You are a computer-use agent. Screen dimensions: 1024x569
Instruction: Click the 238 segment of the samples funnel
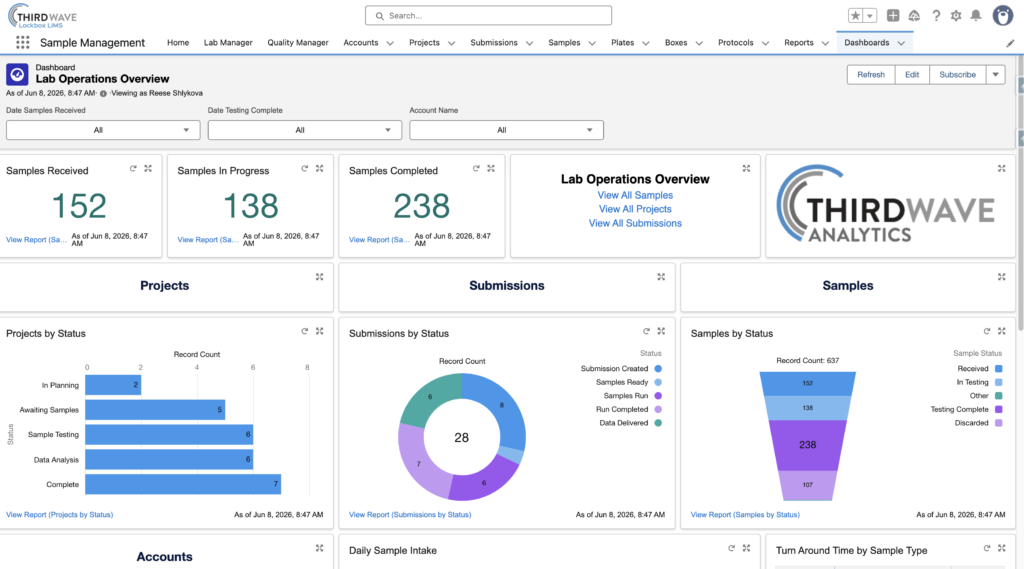coord(808,445)
